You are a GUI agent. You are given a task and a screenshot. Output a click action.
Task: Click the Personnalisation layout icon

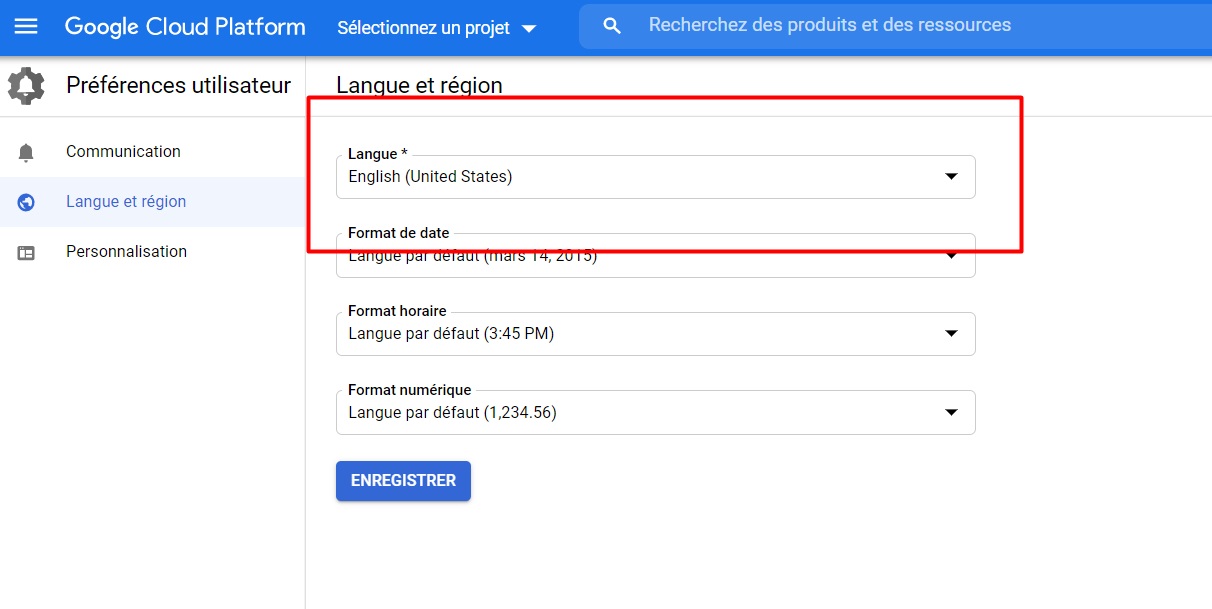click(26, 253)
